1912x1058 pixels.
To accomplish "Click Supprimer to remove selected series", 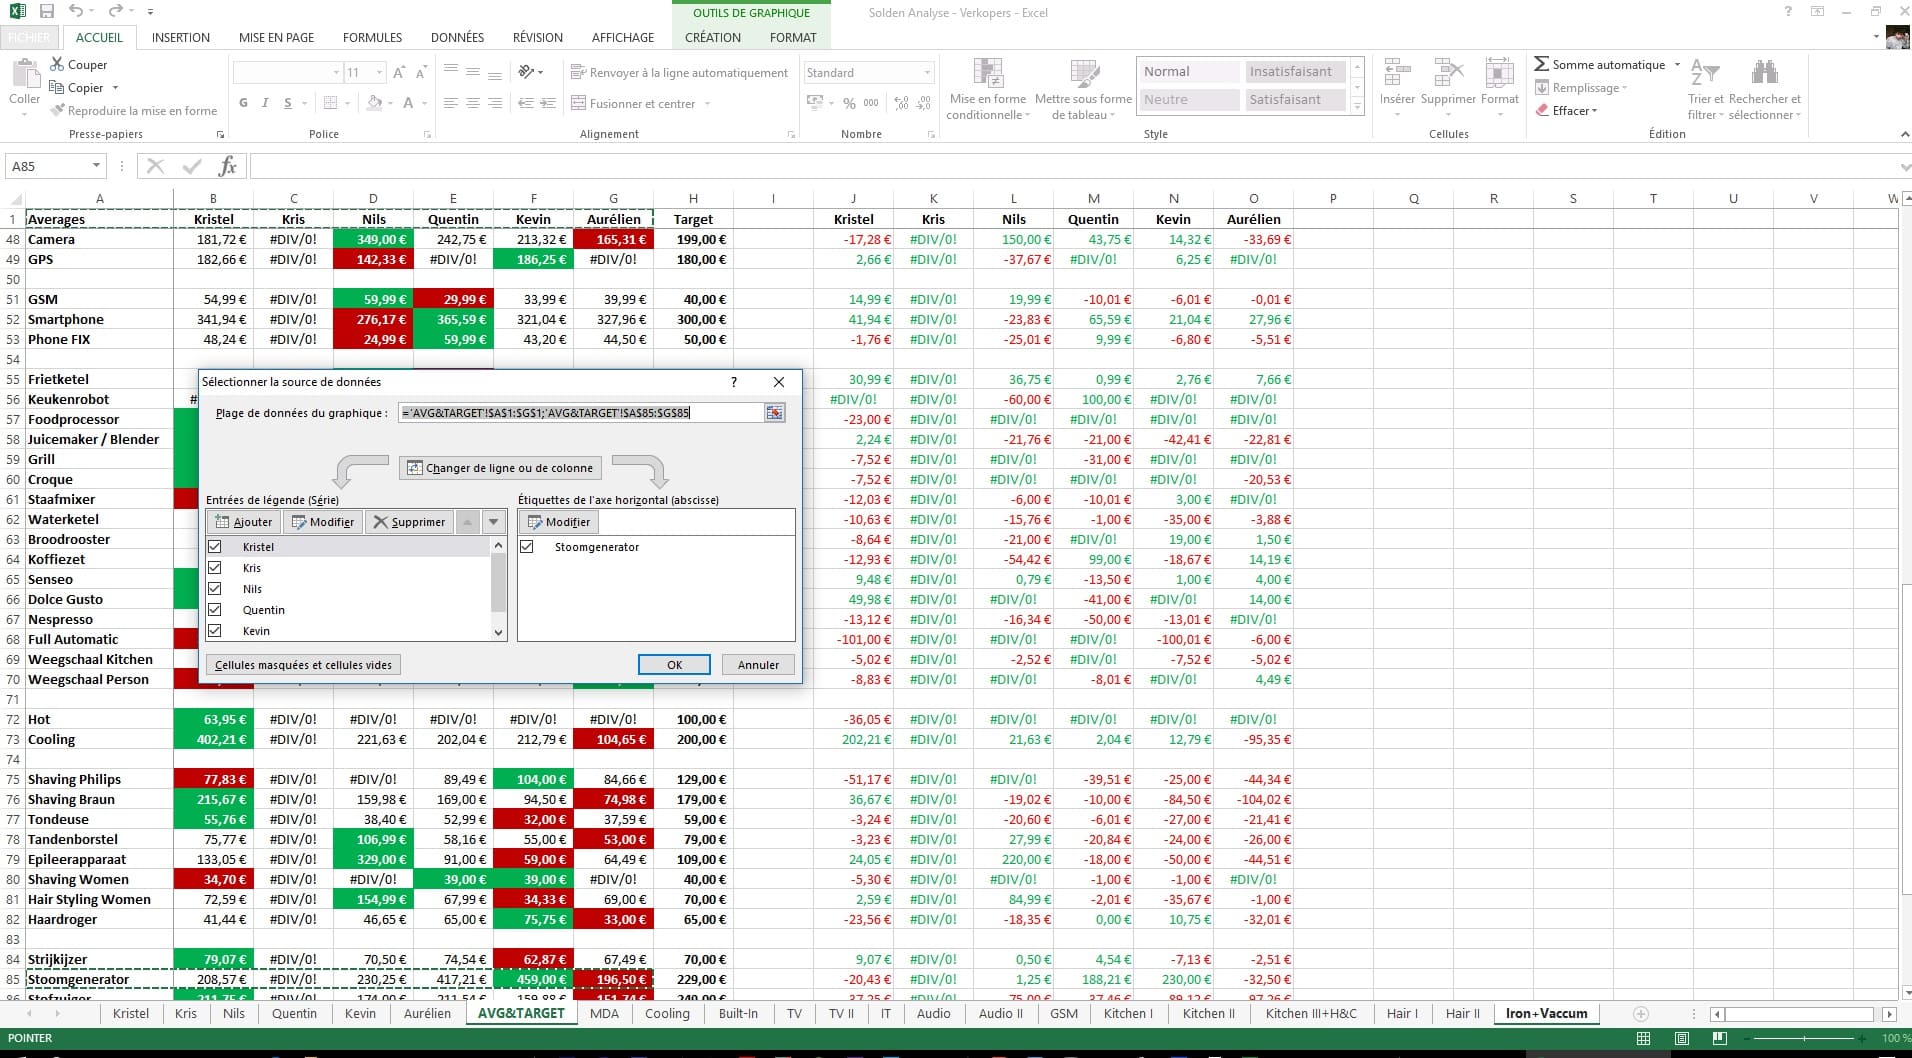I will click(x=408, y=522).
